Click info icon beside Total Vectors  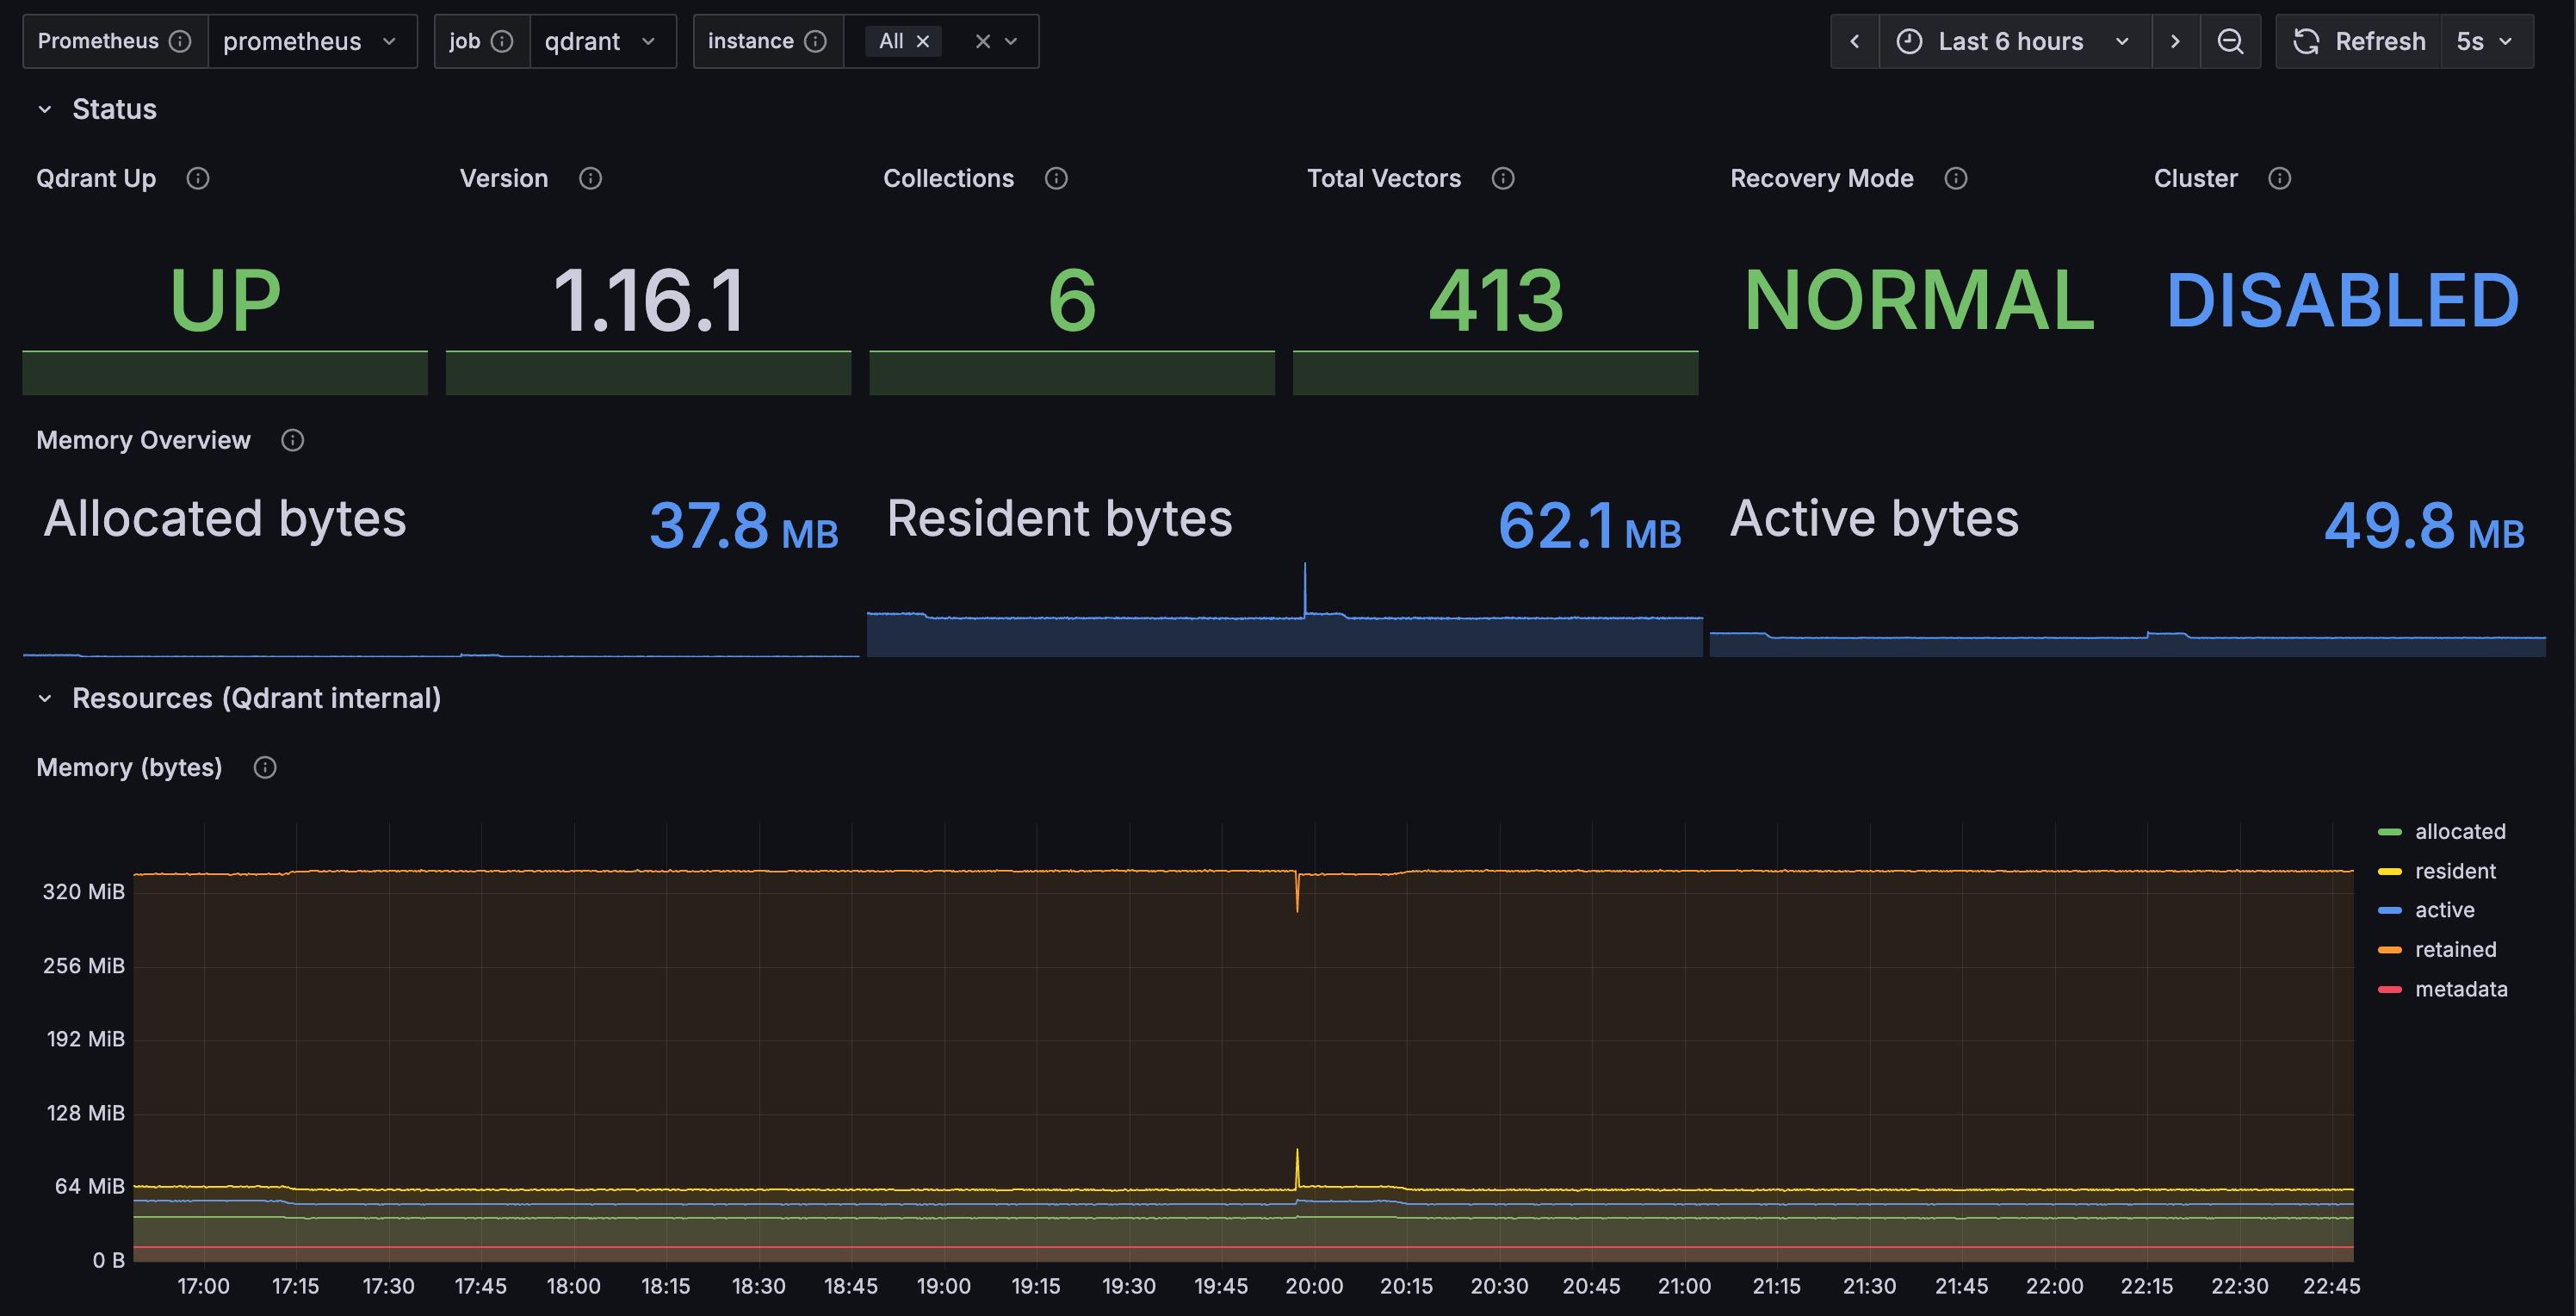point(1502,178)
